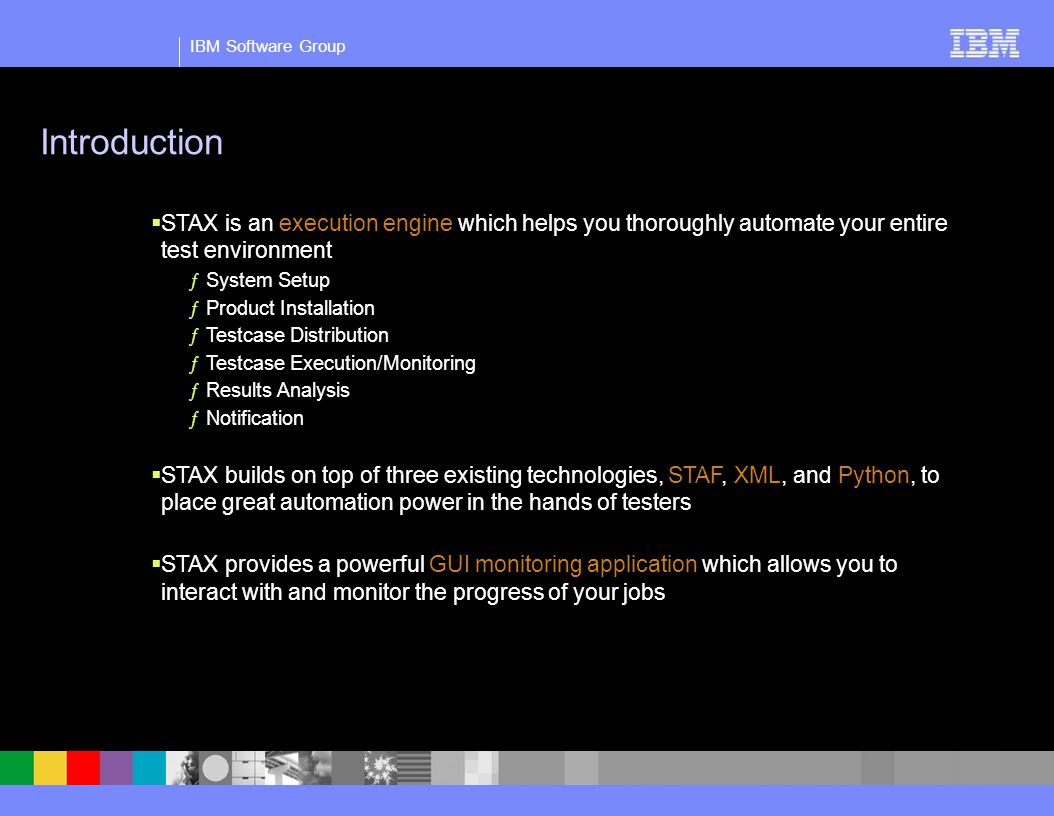Click the snowflake pattern tile in footer
1054x816 pixels.
click(x=381, y=768)
